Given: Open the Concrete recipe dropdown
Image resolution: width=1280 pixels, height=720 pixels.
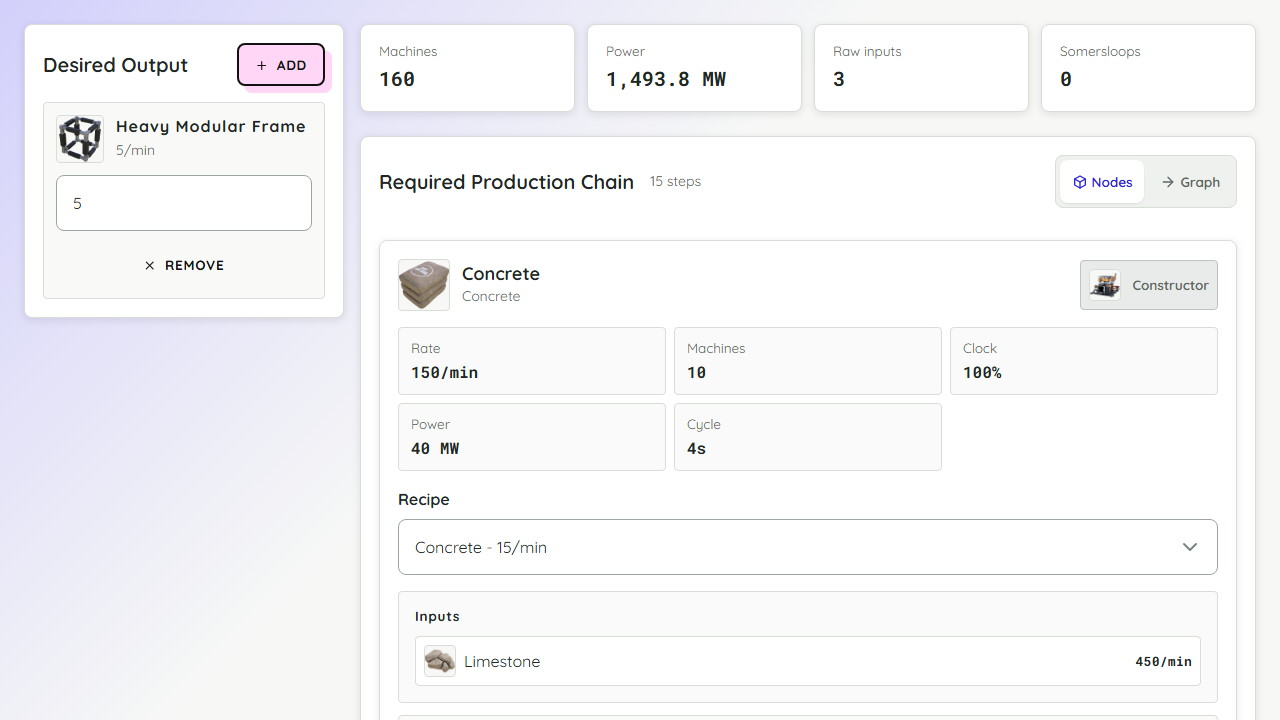Looking at the screenshot, I should [808, 547].
